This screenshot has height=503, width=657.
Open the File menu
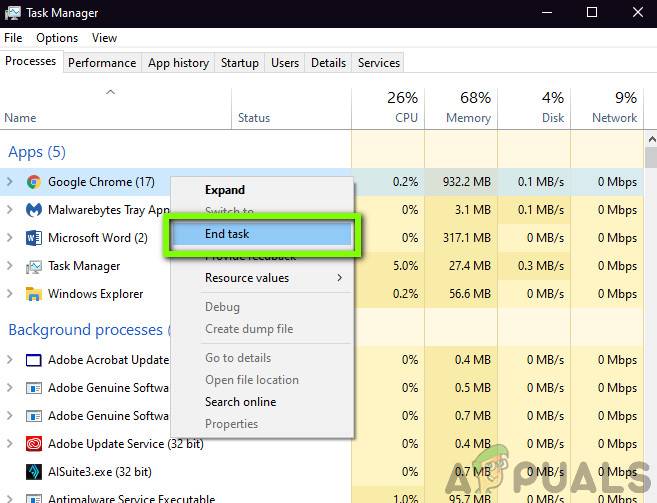pyautogui.click(x=13, y=38)
